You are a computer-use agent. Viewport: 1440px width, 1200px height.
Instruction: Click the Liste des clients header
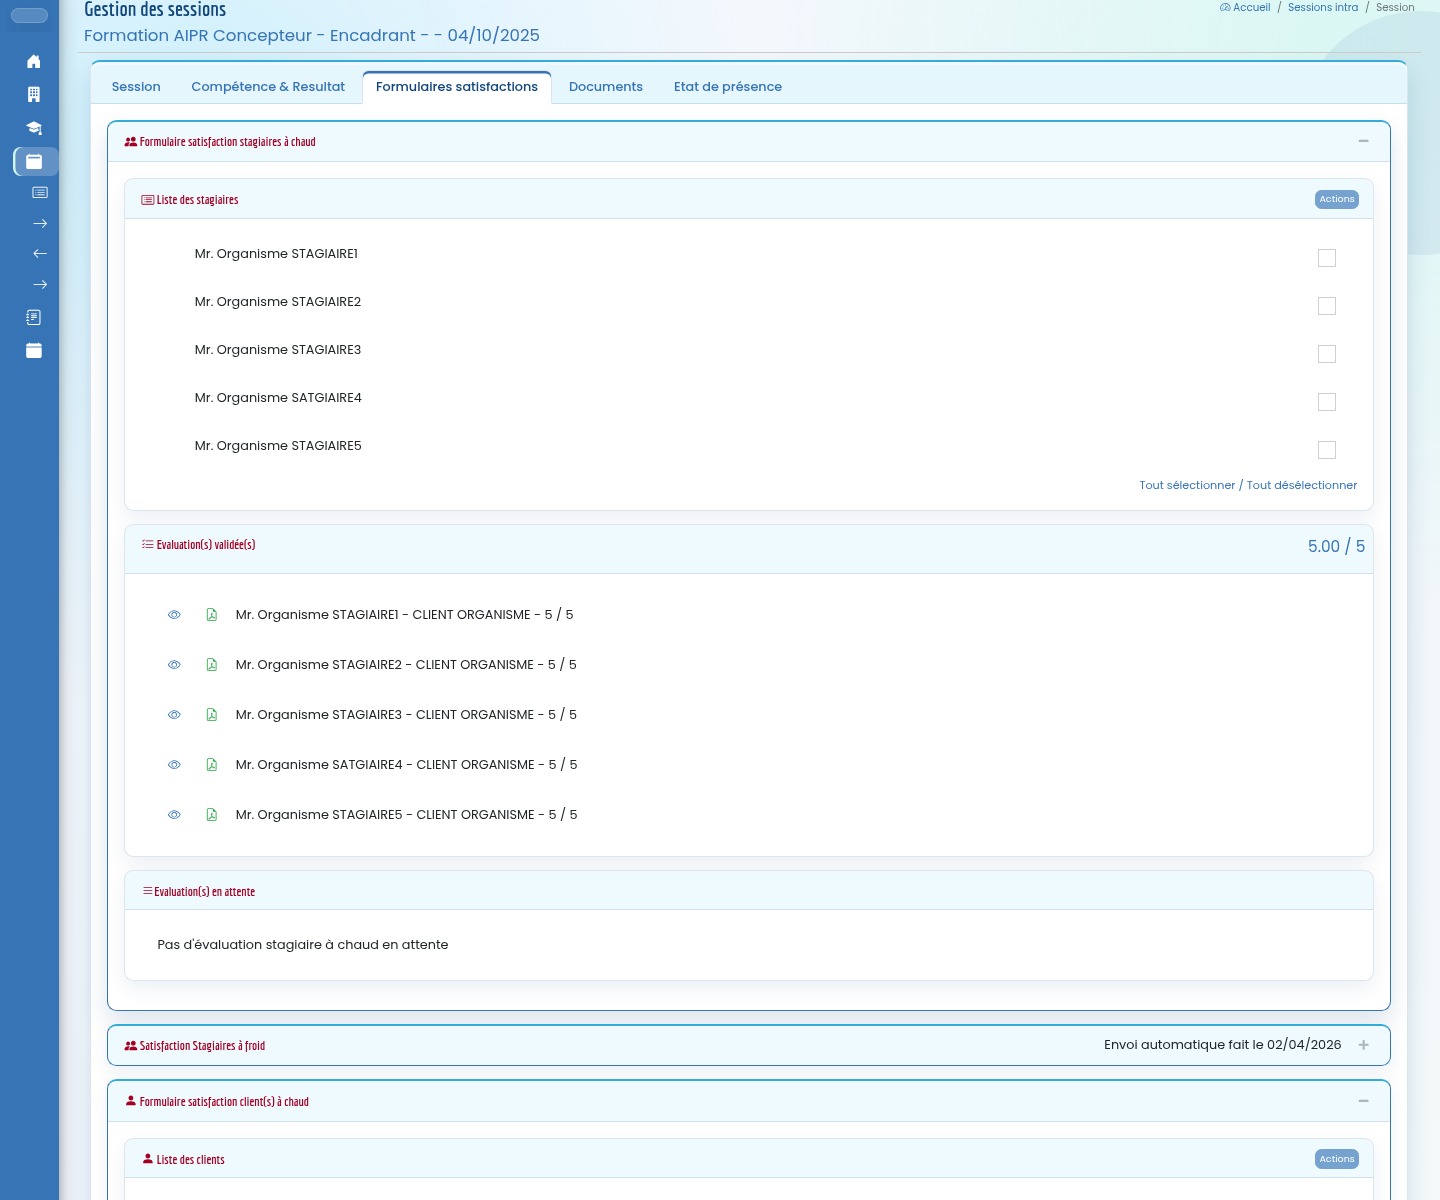(x=183, y=1160)
